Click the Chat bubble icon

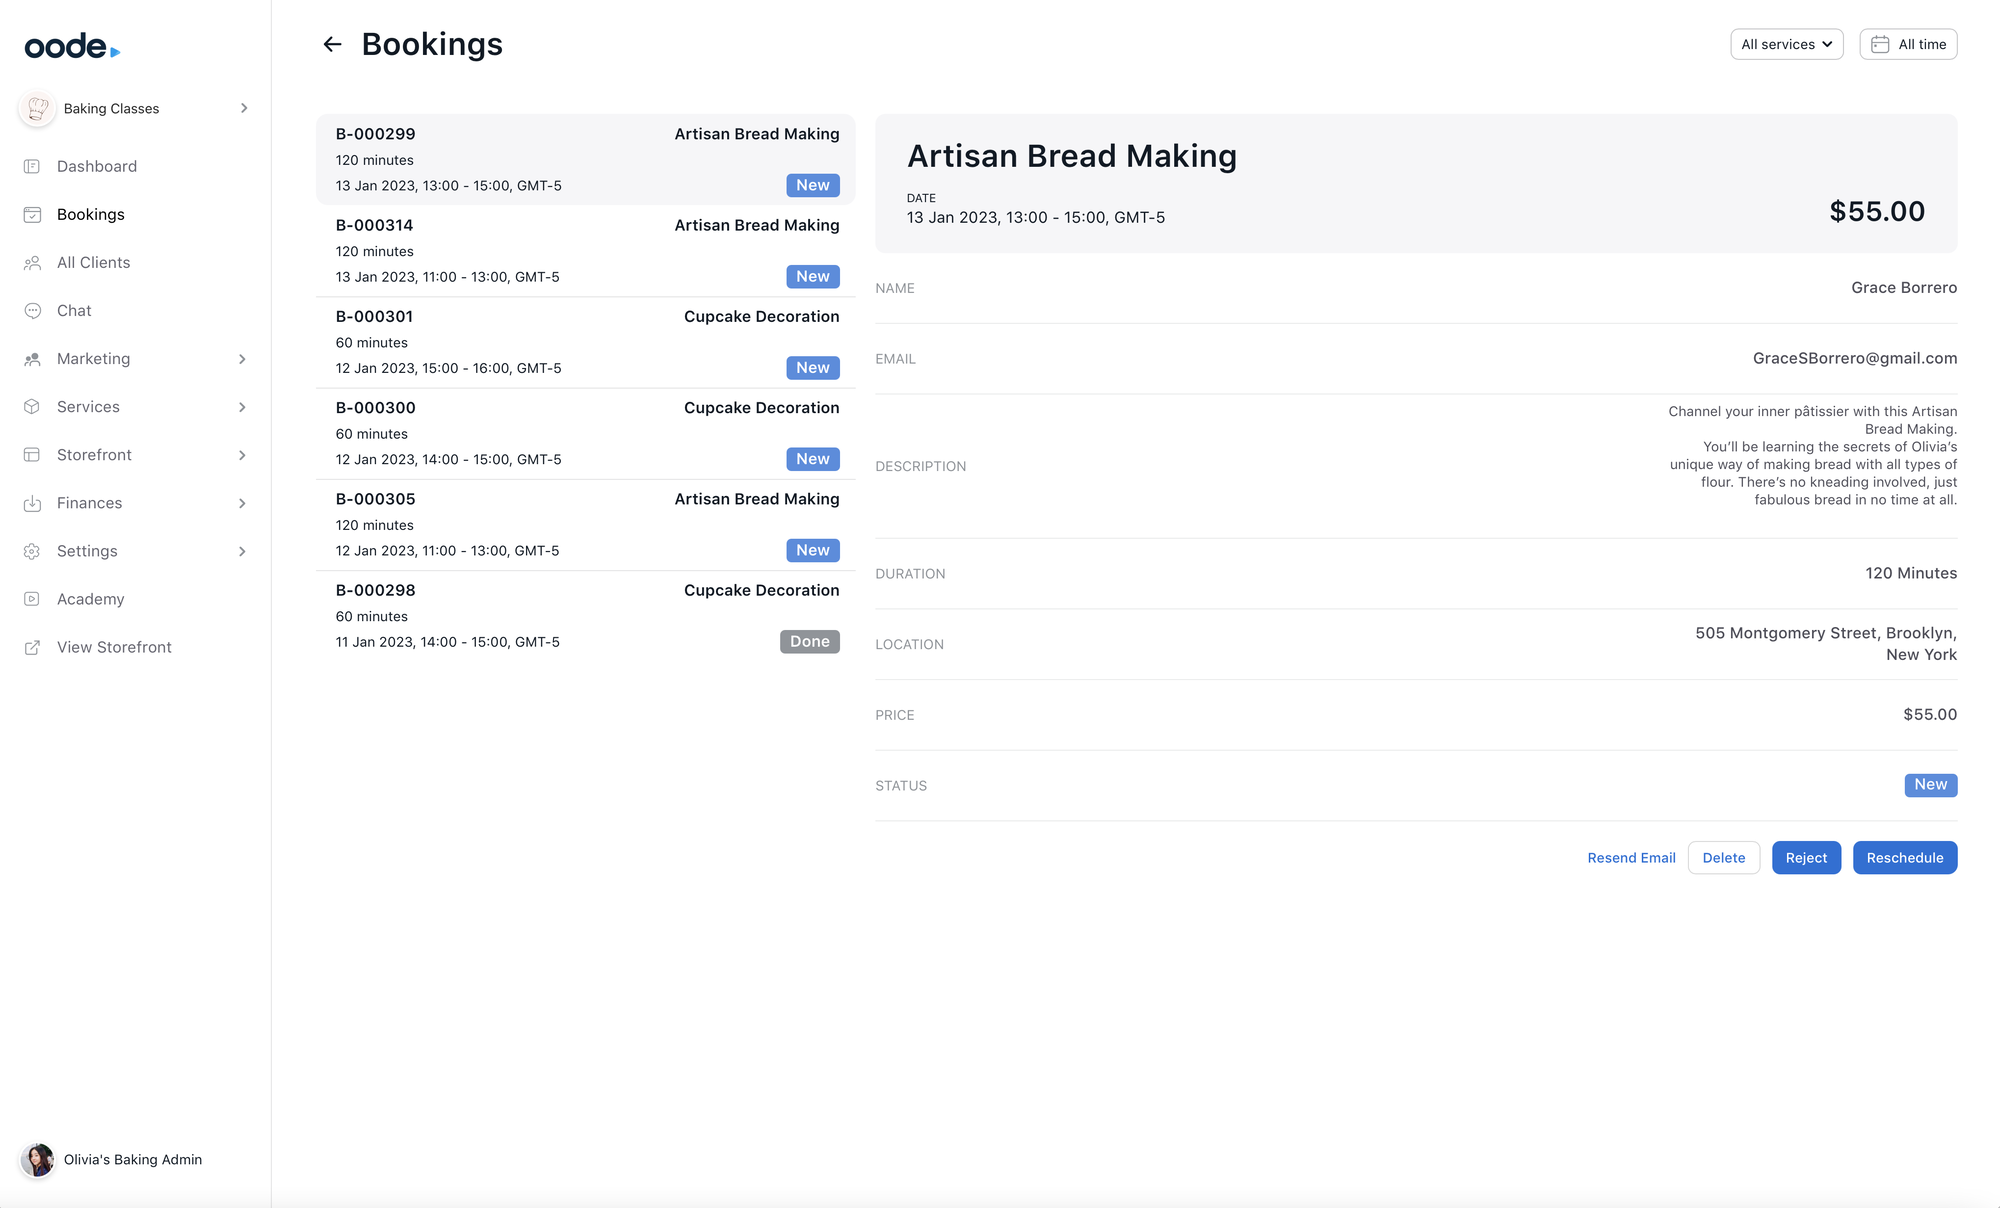pyautogui.click(x=32, y=310)
